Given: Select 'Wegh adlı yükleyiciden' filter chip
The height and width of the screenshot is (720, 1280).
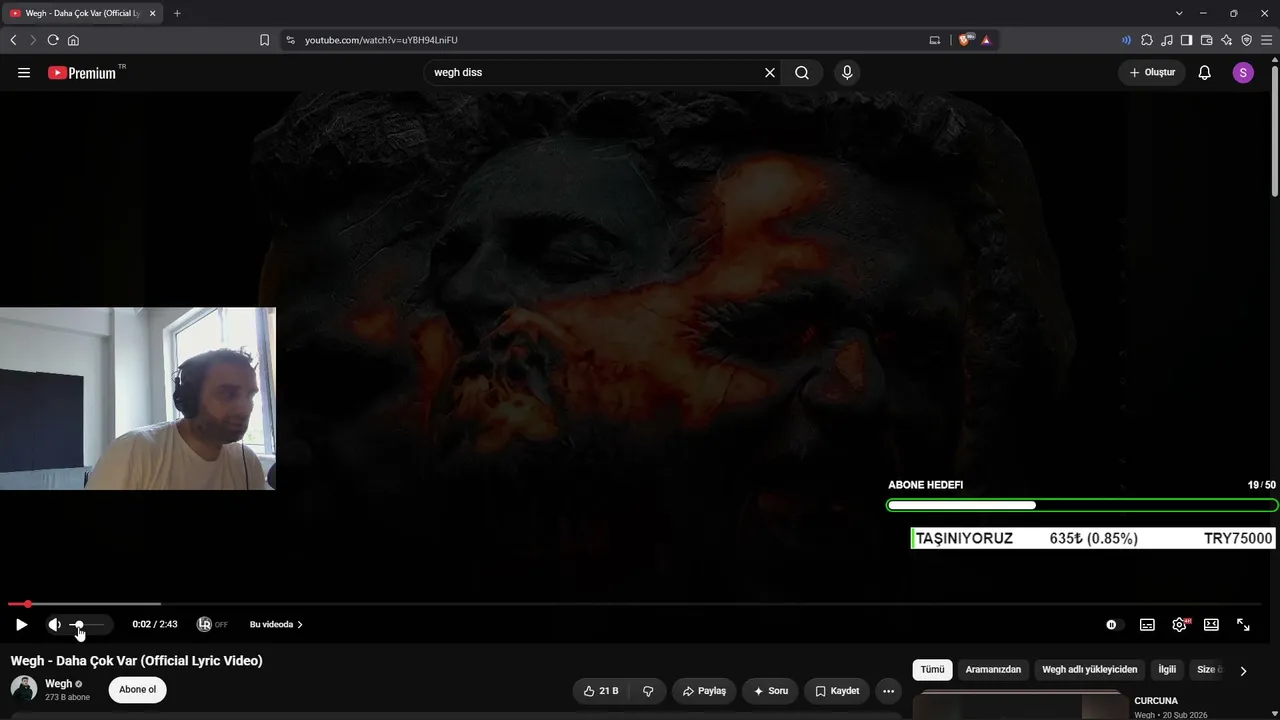Looking at the screenshot, I should pos(1089,670).
